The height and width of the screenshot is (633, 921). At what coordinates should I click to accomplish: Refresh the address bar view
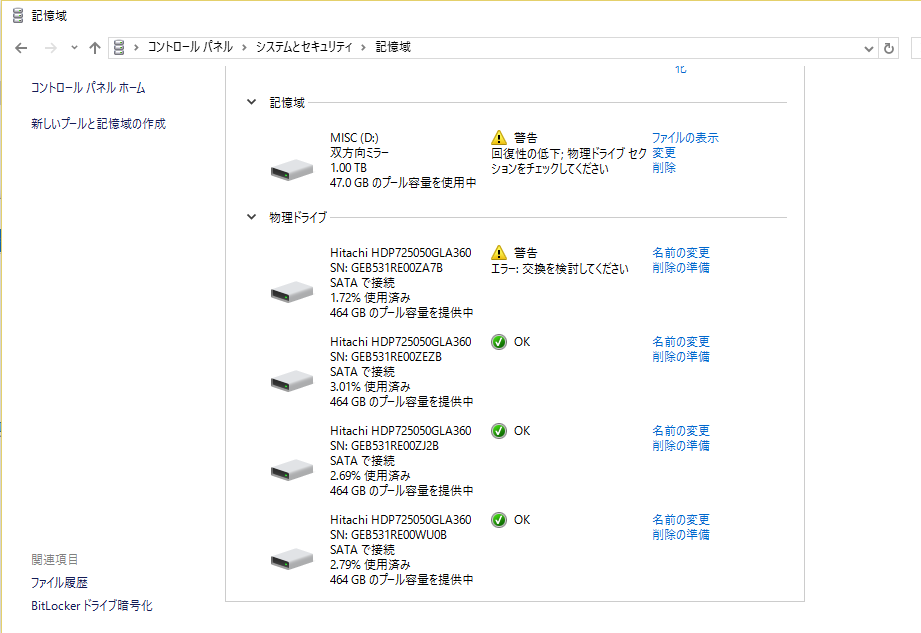click(x=889, y=48)
